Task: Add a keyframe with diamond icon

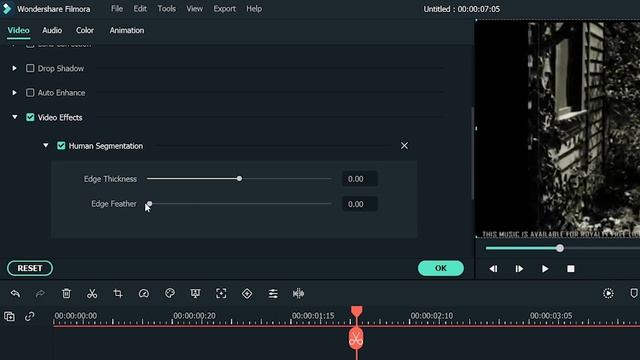Action: pyautogui.click(x=247, y=293)
